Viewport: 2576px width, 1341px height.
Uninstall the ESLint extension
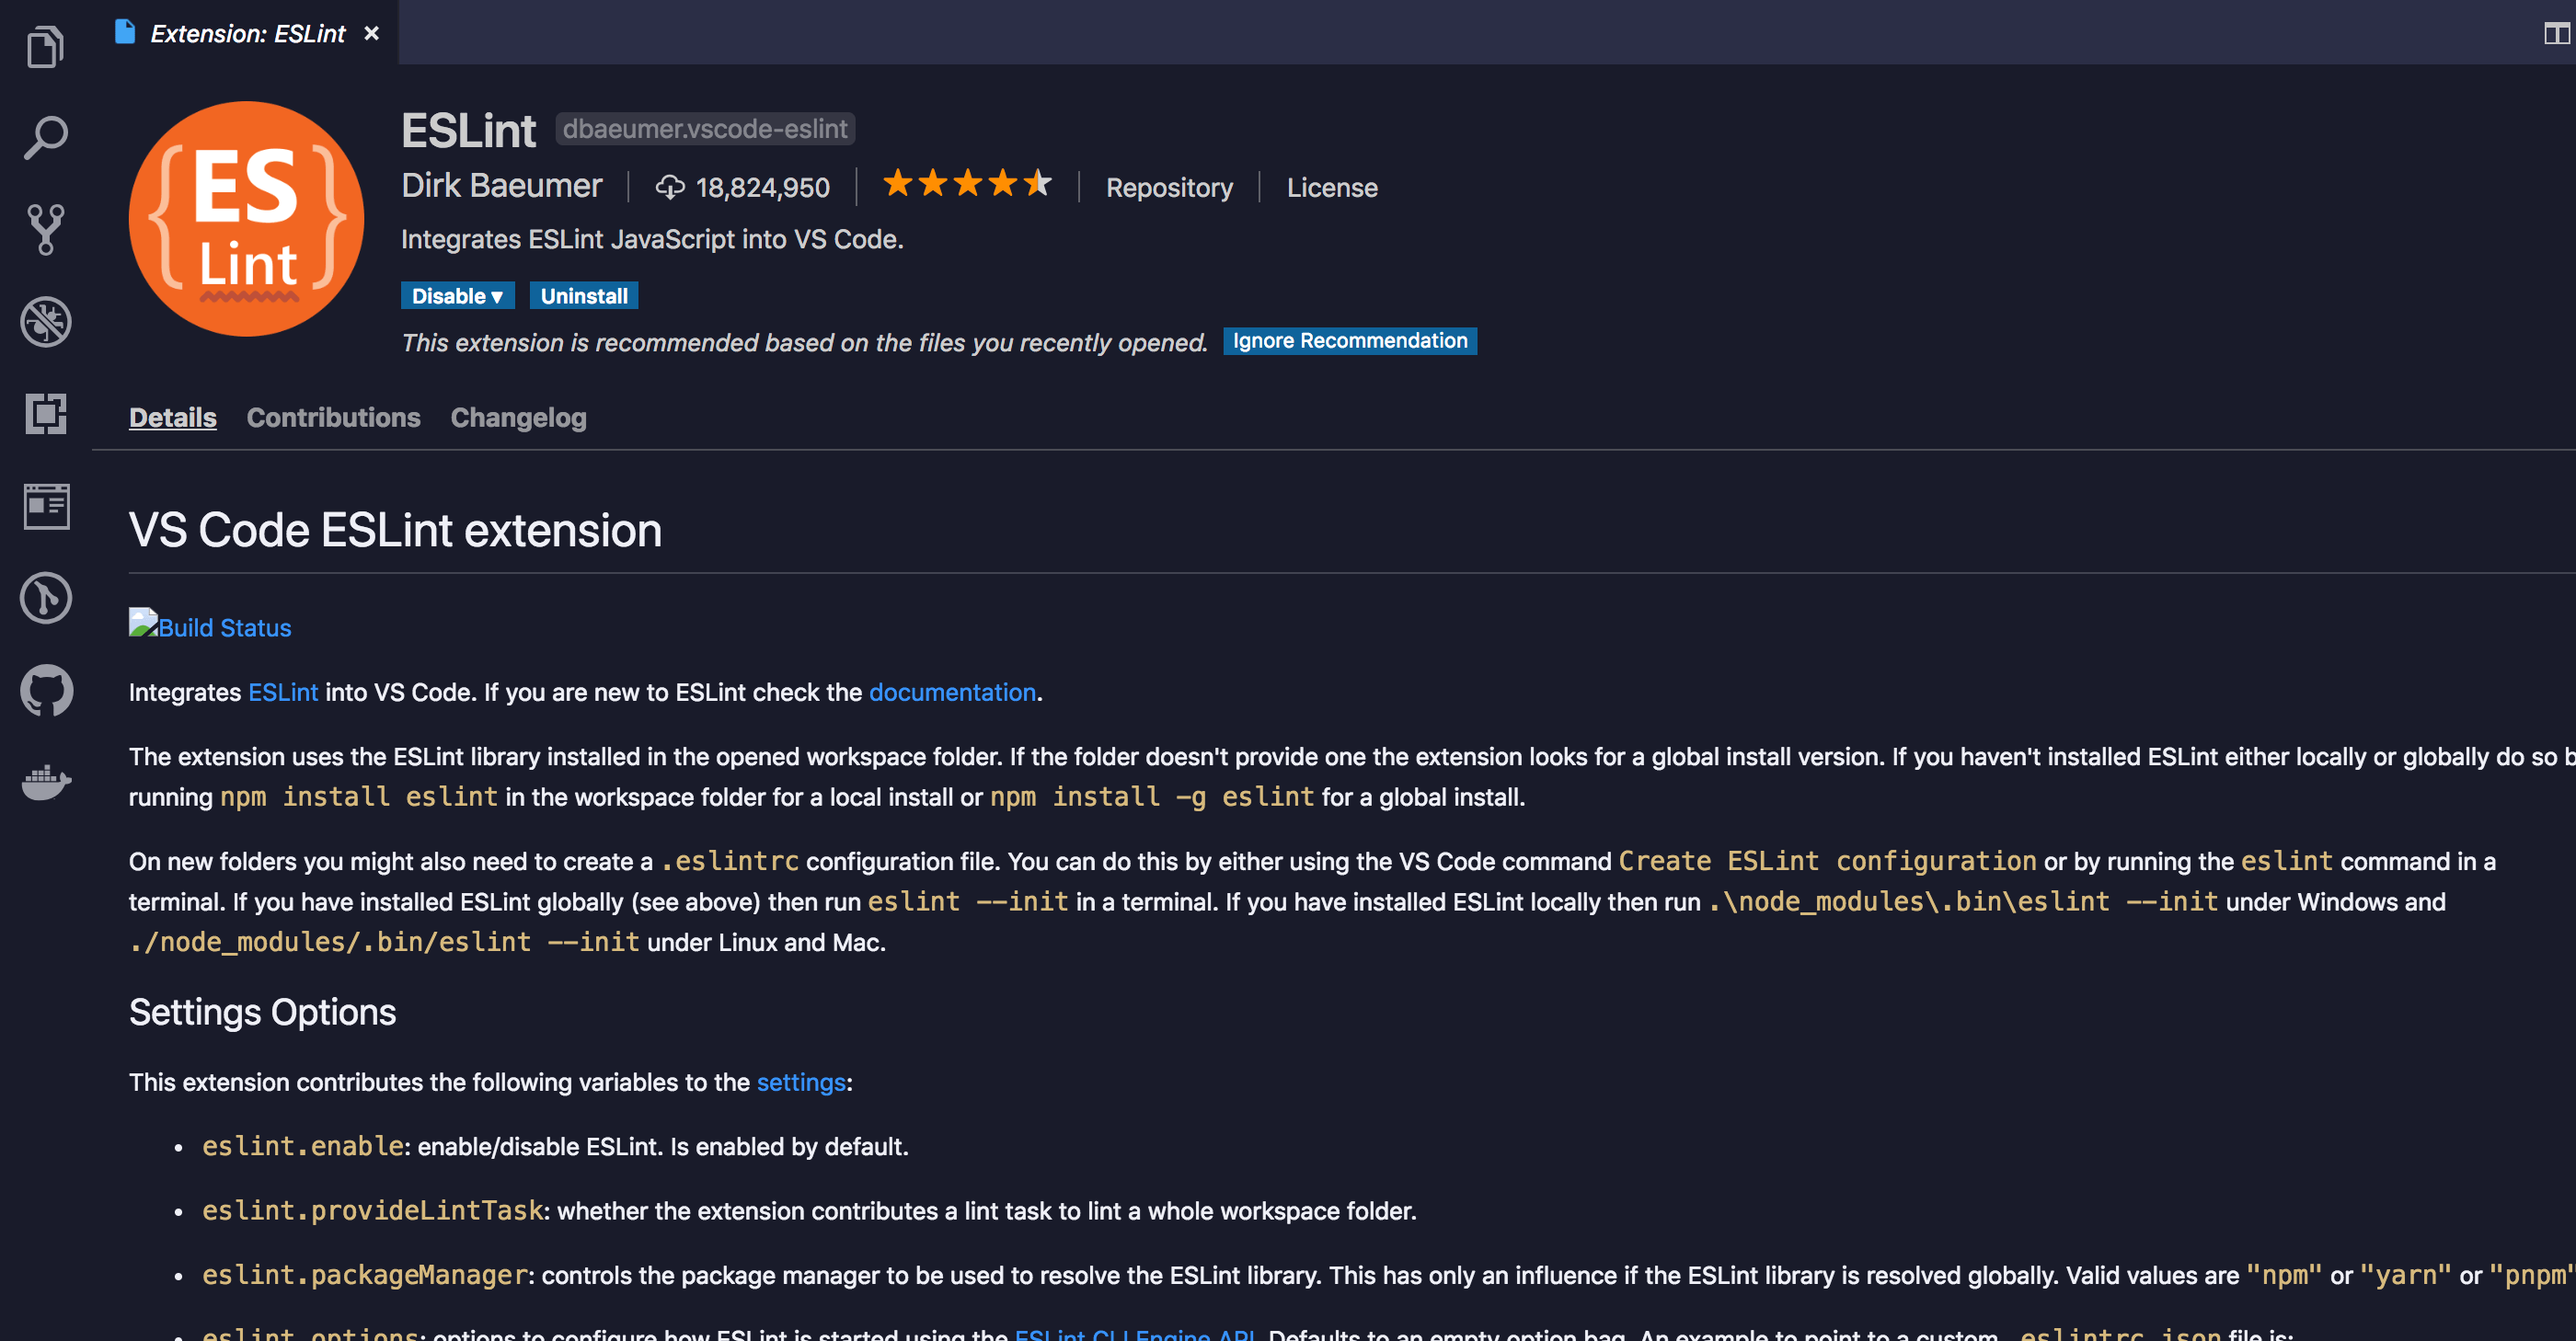pyautogui.click(x=584, y=296)
